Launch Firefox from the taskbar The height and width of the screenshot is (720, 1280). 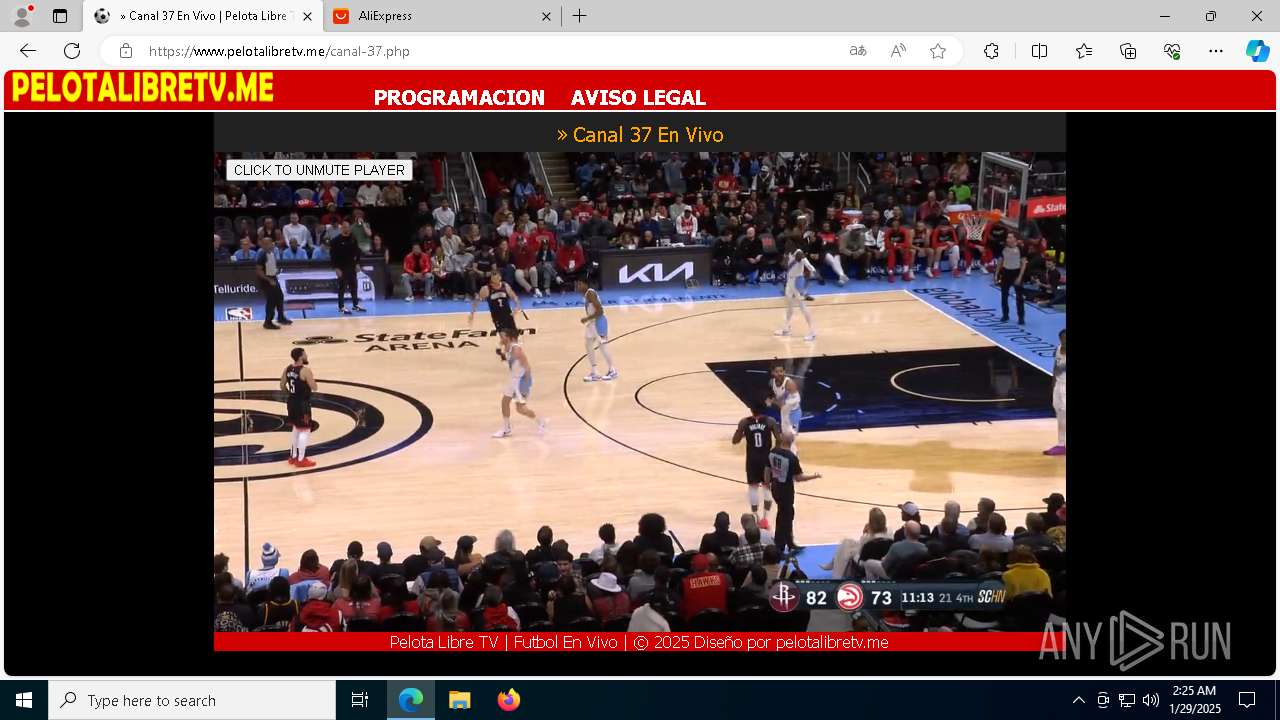click(x=508, y=700)
